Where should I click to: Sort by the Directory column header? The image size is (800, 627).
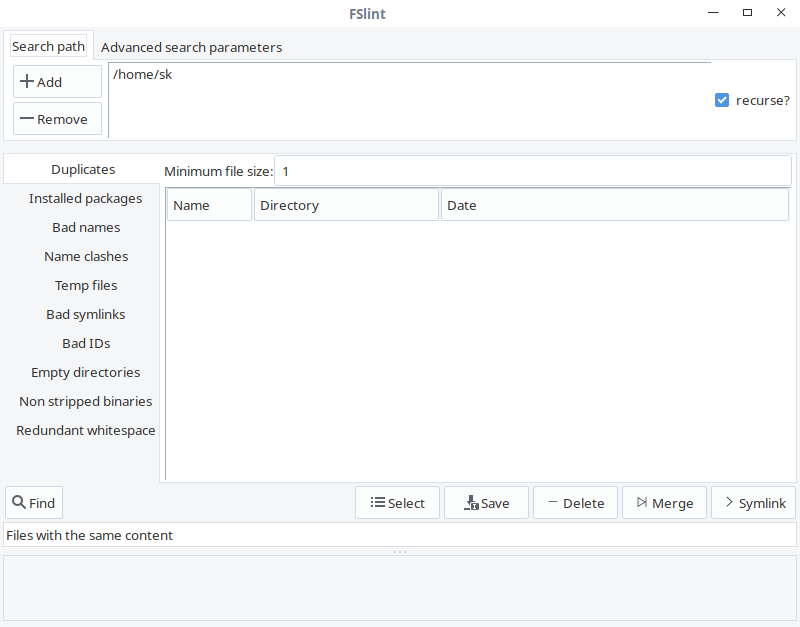point(346,205)
